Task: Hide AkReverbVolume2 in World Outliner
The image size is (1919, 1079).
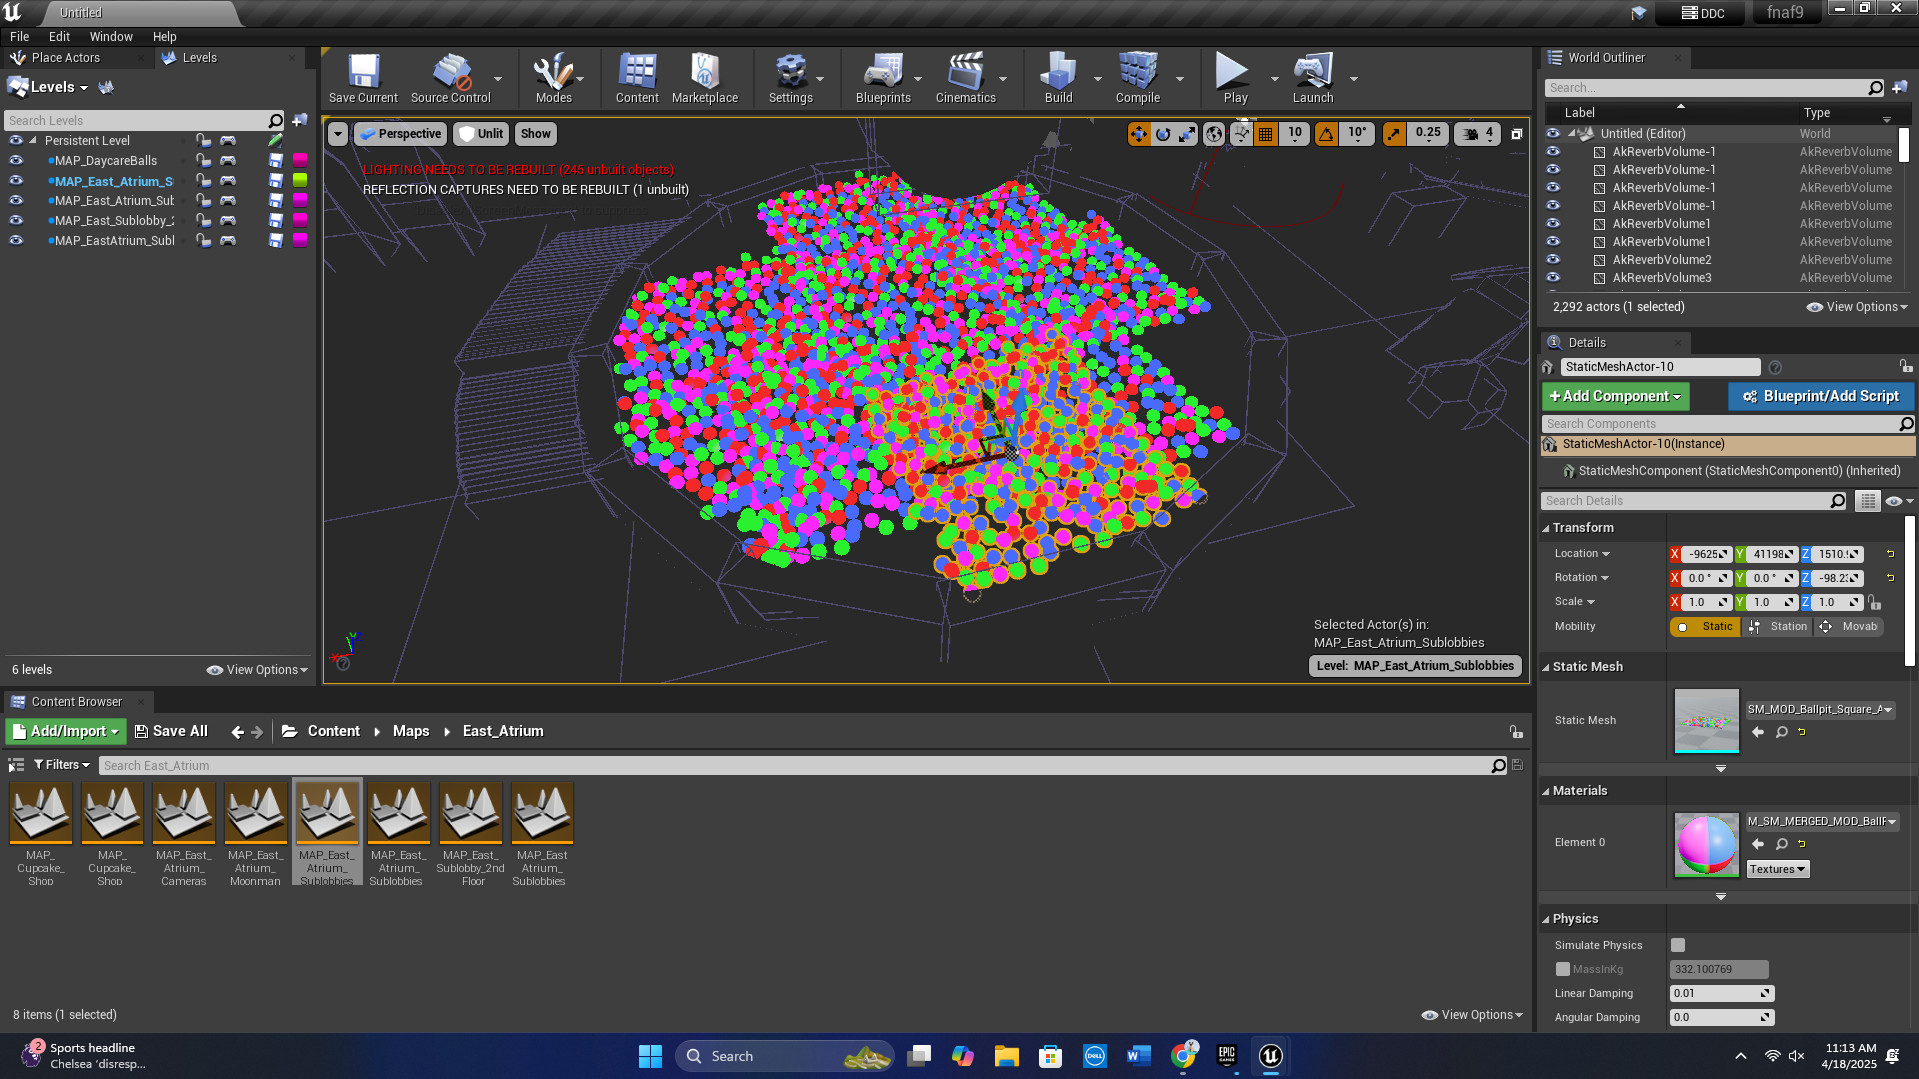Action: [1553, 260]
